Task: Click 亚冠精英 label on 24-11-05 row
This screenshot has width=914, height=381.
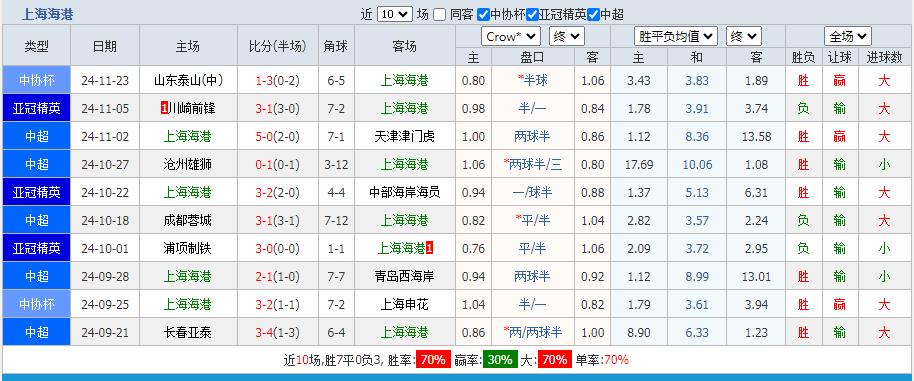Action: tap(36, 108)
